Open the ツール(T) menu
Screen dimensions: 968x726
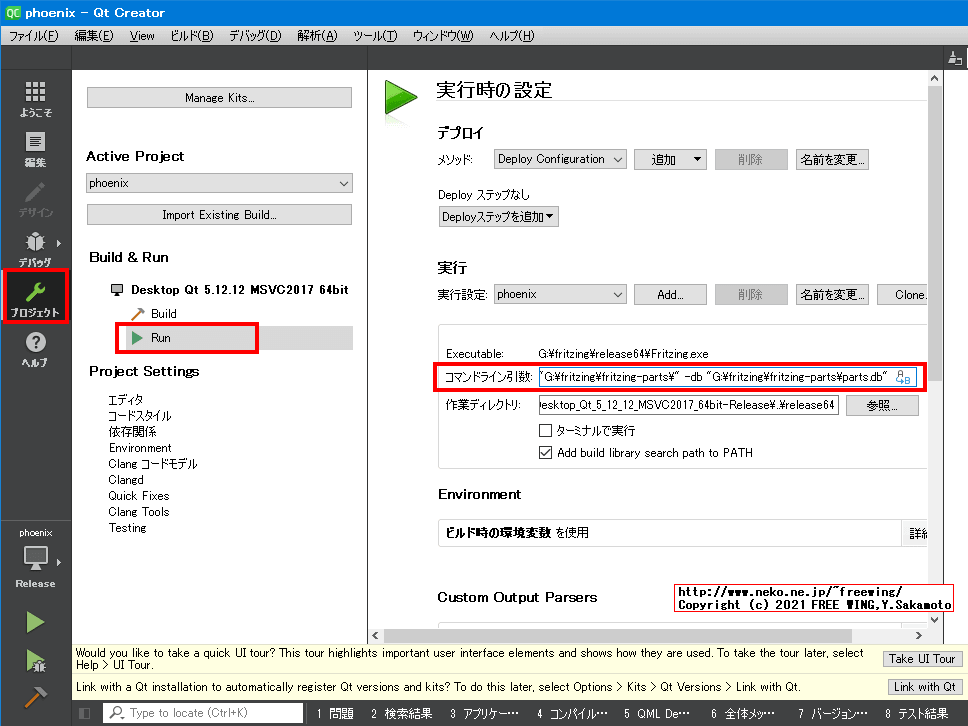pos(375,36)
